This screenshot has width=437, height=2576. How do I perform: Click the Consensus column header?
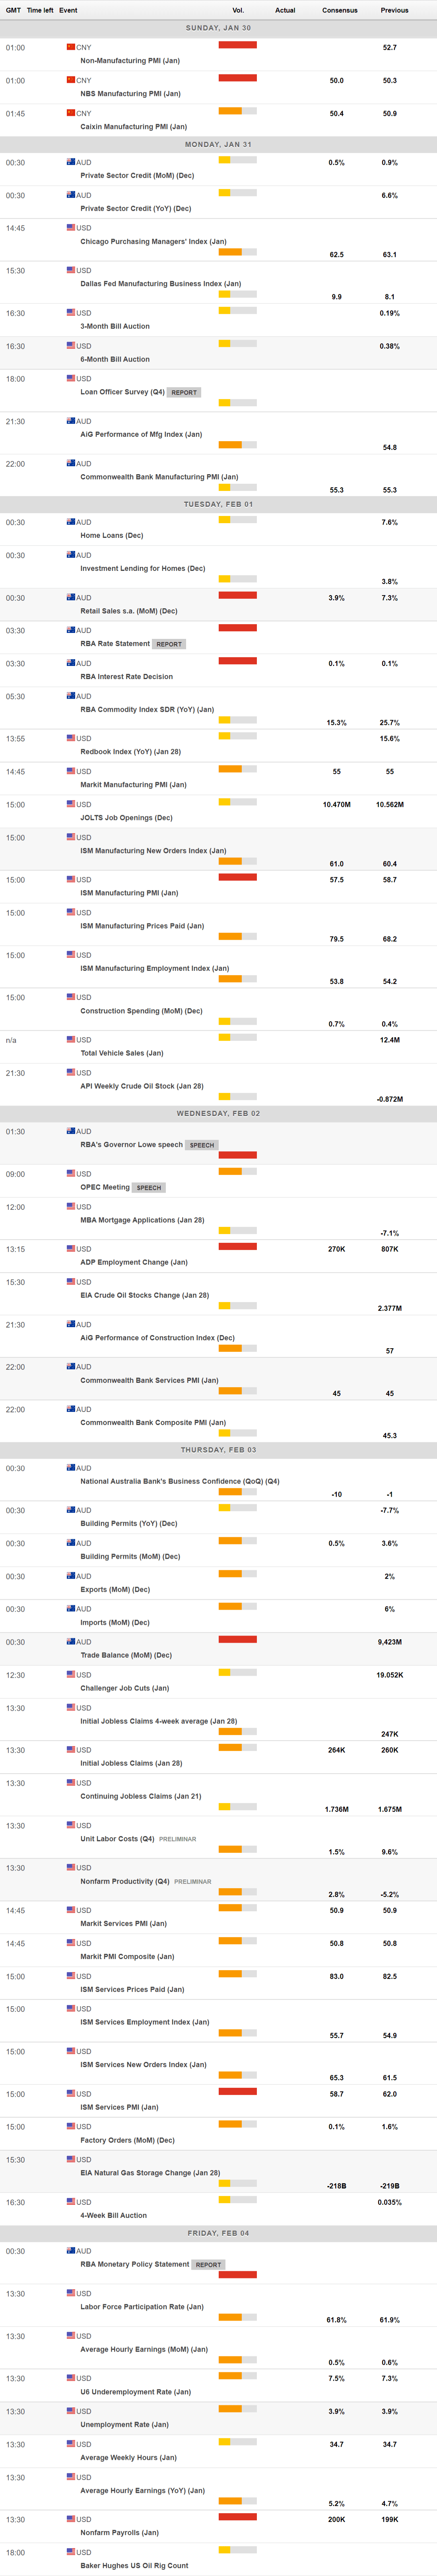click(339, 10)
